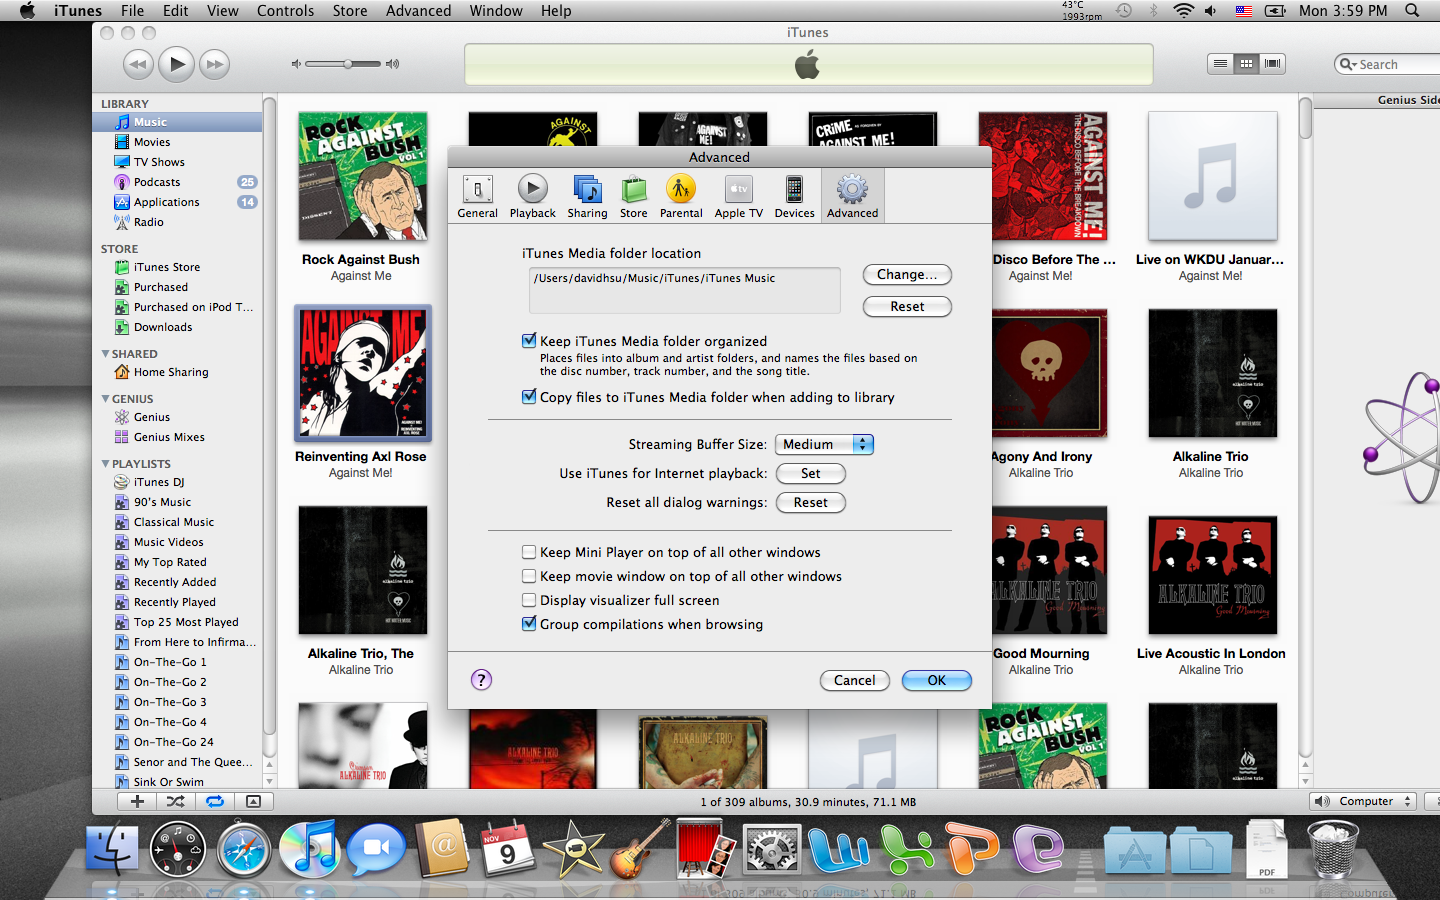The image size is (1440, 900).
Task: Collapse the GENIUS sidebar section
Action: pyautogui.click(x=106, y=398)
